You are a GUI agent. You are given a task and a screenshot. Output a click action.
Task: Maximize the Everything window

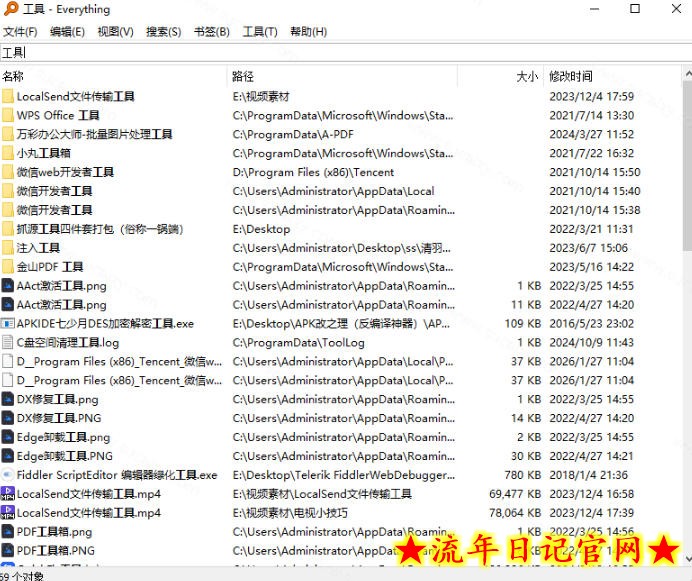(635, 9)
